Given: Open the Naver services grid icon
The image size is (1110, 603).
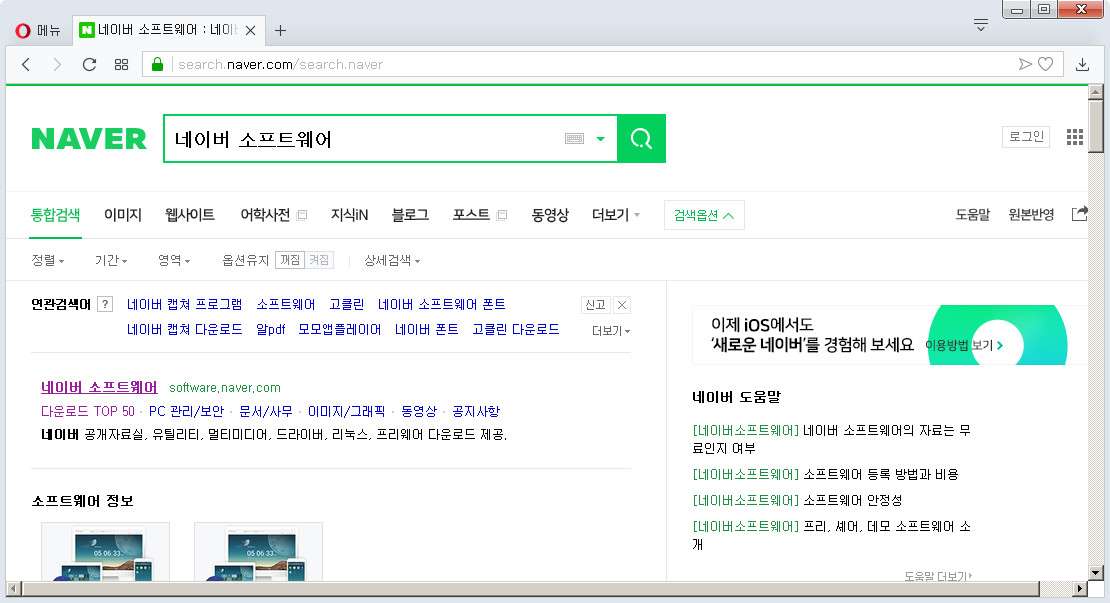Looking at the screenshot, I should pos(1075,137).
